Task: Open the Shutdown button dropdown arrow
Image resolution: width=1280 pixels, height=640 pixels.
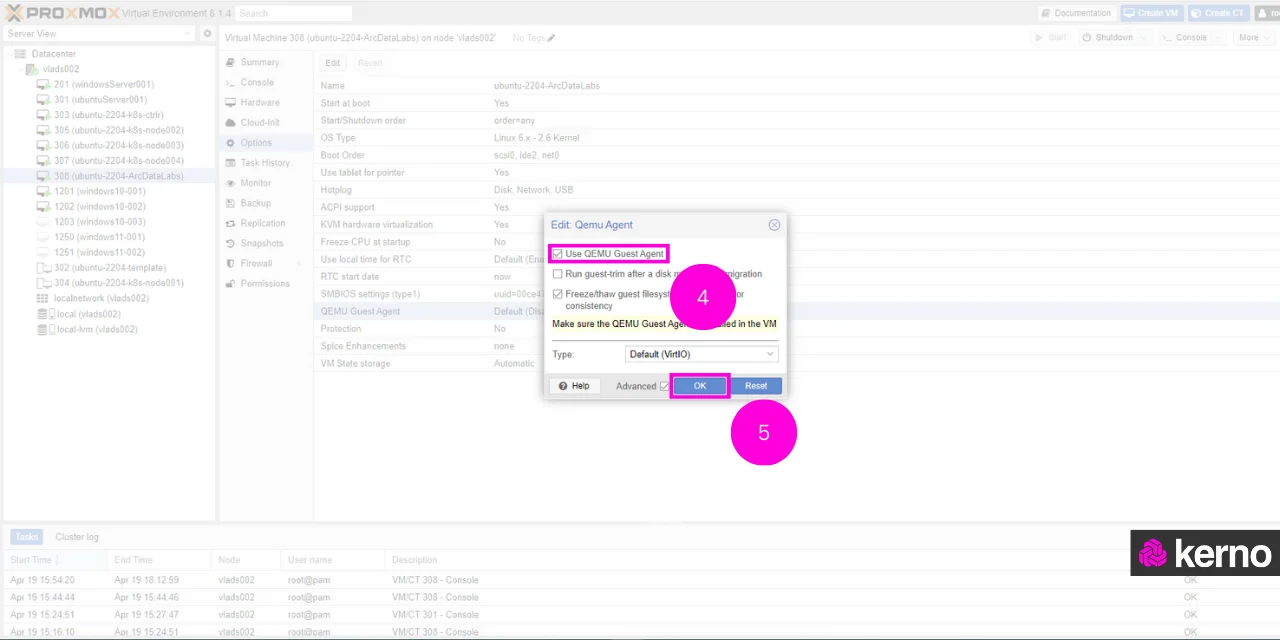Action: (x=1145, y=38)
